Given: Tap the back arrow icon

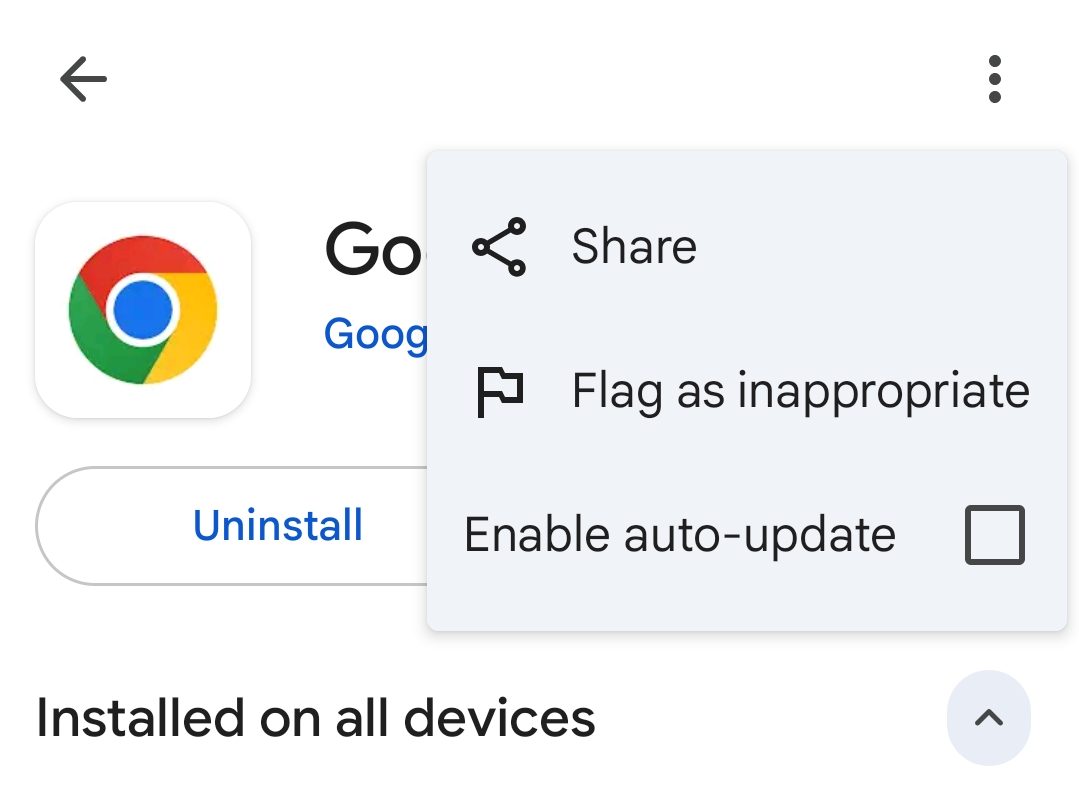Looking at the screenshot, I should point(83,79).
